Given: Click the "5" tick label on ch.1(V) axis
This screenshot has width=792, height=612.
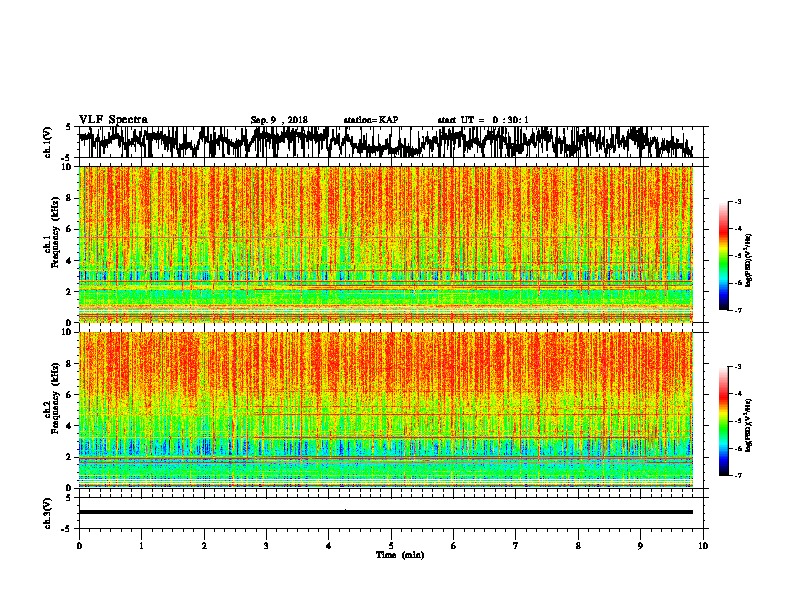Looking at the screenshot, I should [x=68, y=127].
